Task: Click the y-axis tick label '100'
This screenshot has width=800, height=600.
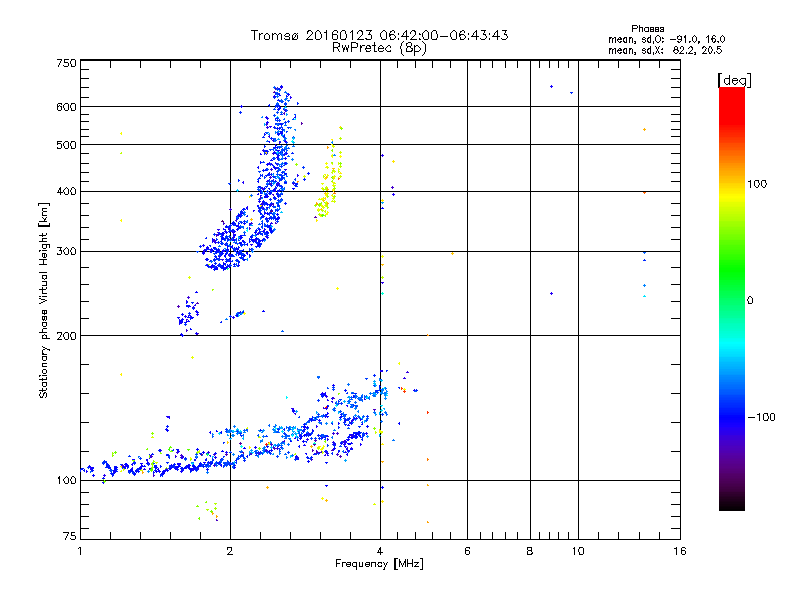Action: 66,481
